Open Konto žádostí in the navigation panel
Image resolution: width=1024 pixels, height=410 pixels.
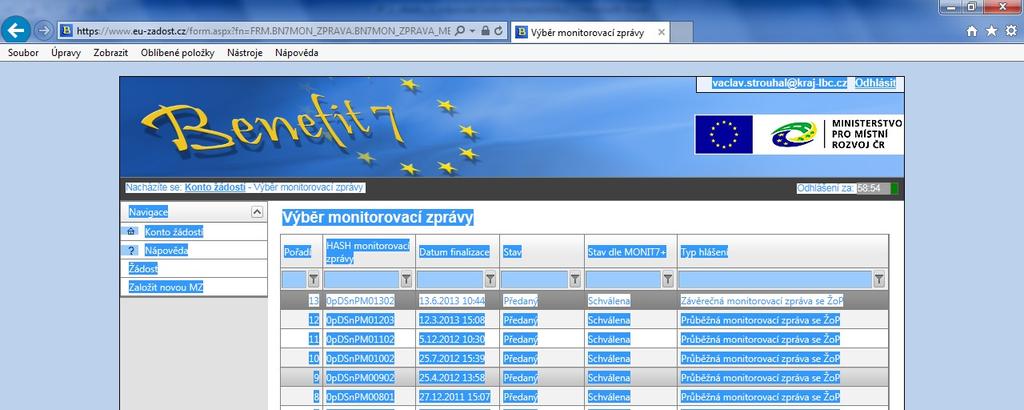click(174, 231)
